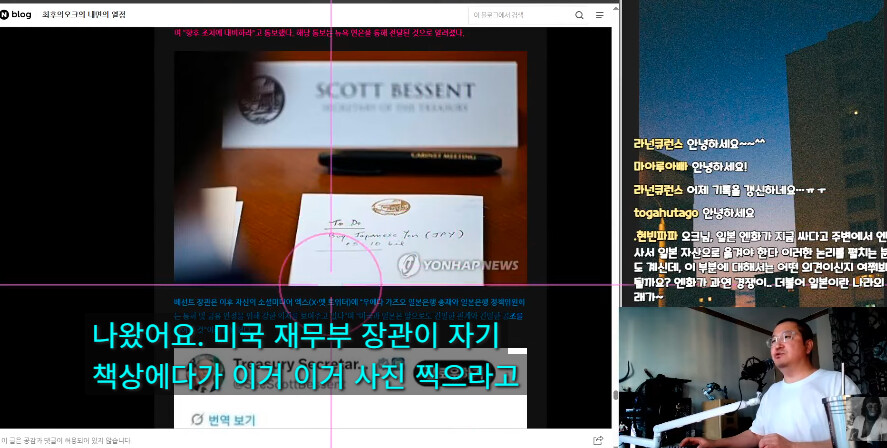
Task: Click the Scott Bessent nameplate photo
Action: pyautogui.click(x=350, y=168)
